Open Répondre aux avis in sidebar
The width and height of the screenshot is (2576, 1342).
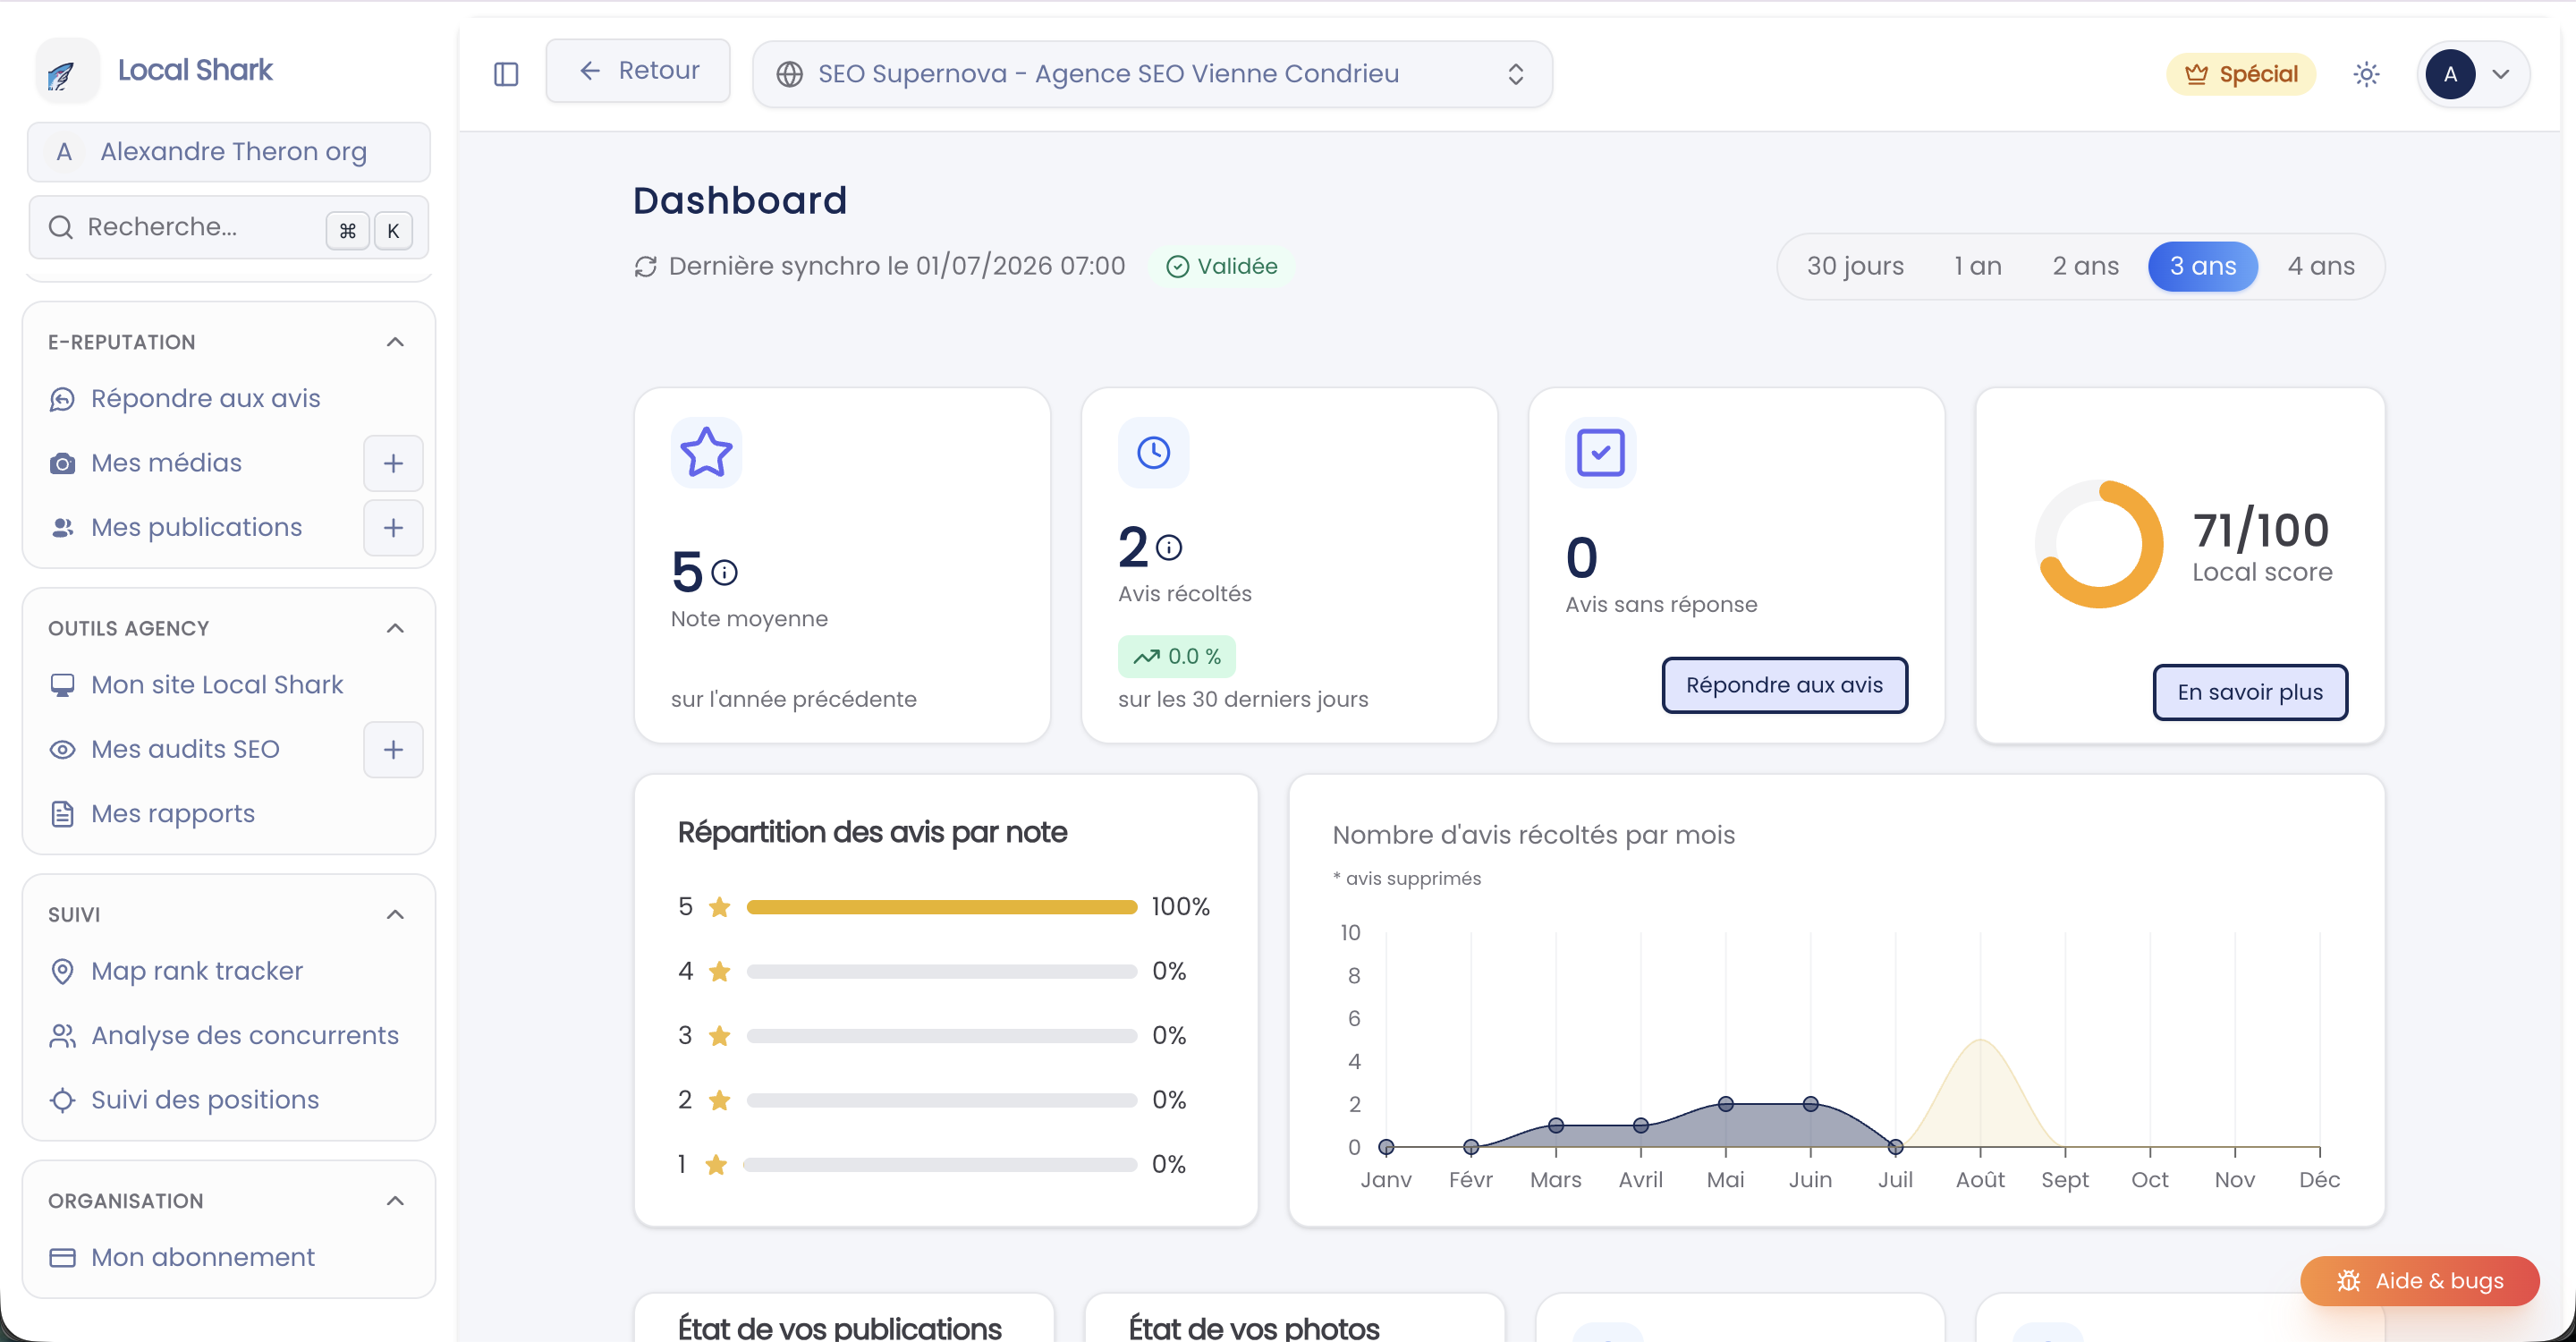tap(205, 399)
